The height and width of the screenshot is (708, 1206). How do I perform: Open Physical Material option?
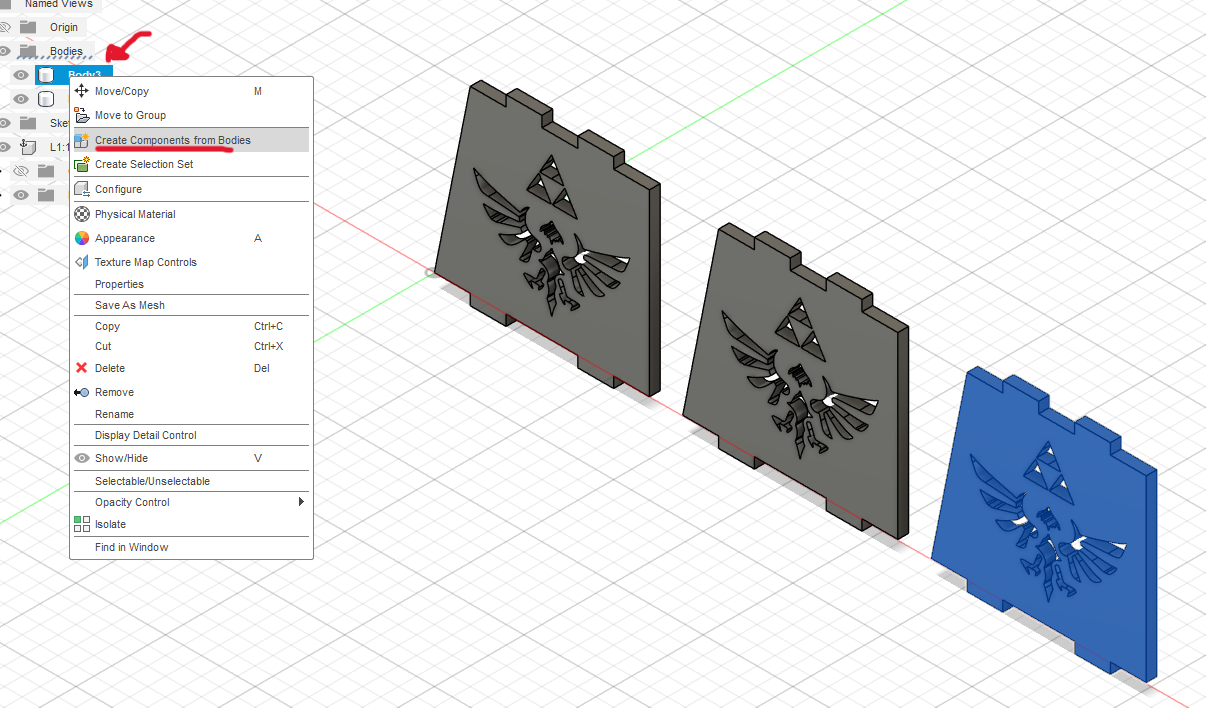point(191,214)
